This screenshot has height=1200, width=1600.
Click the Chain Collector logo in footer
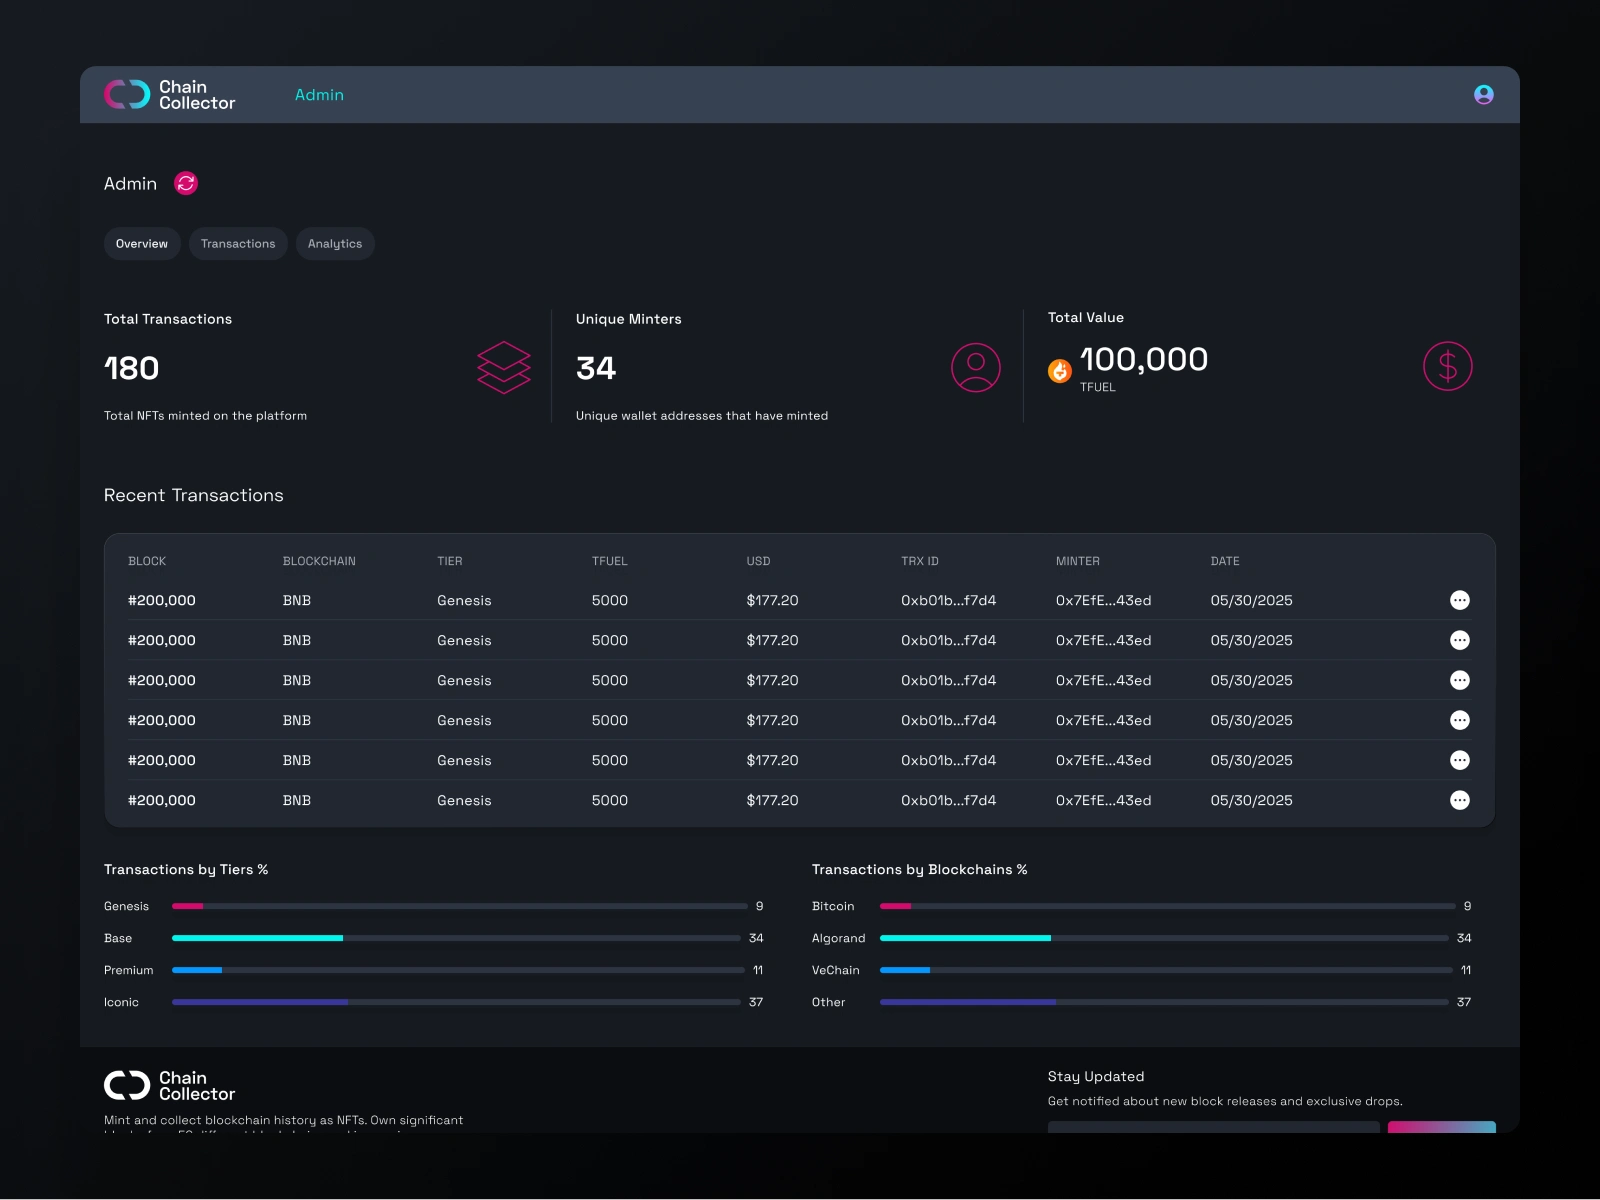coord(170,1086)
